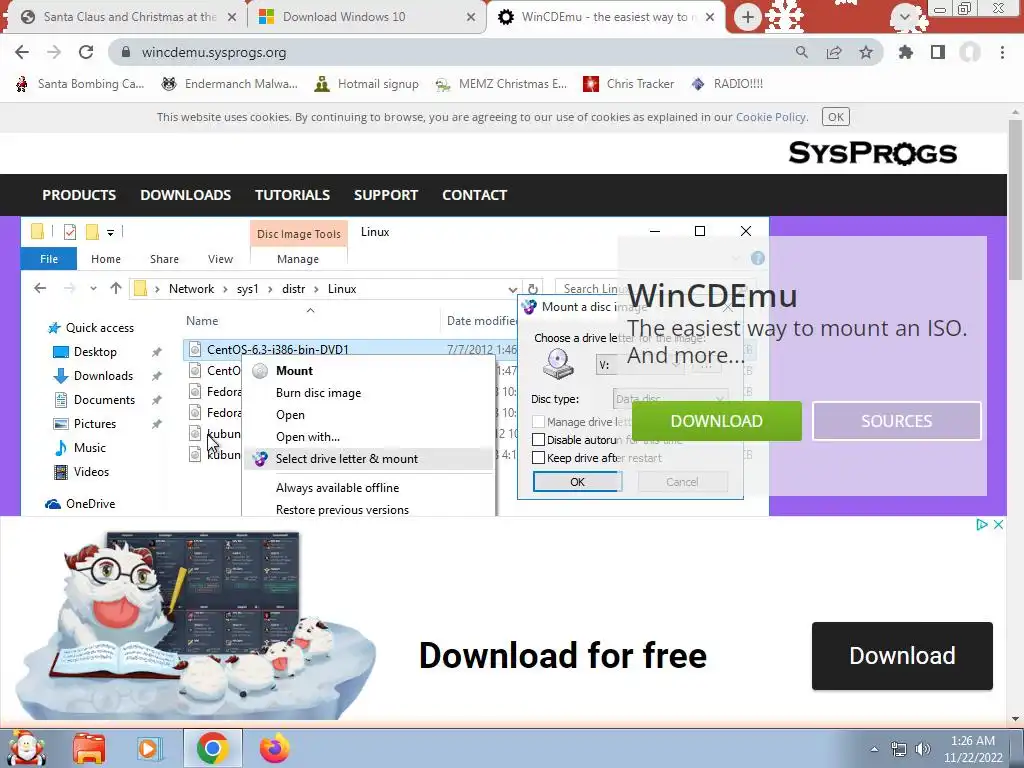The image size is (1024, 768).
Task: Toggle Chrome side panel icon
Action: point(938,52)
